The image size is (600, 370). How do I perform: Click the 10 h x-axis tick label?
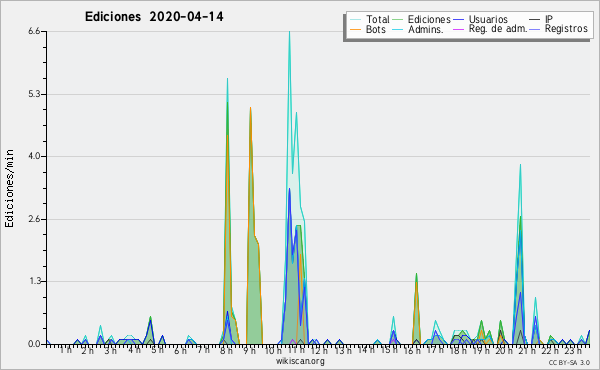[273, 350]
